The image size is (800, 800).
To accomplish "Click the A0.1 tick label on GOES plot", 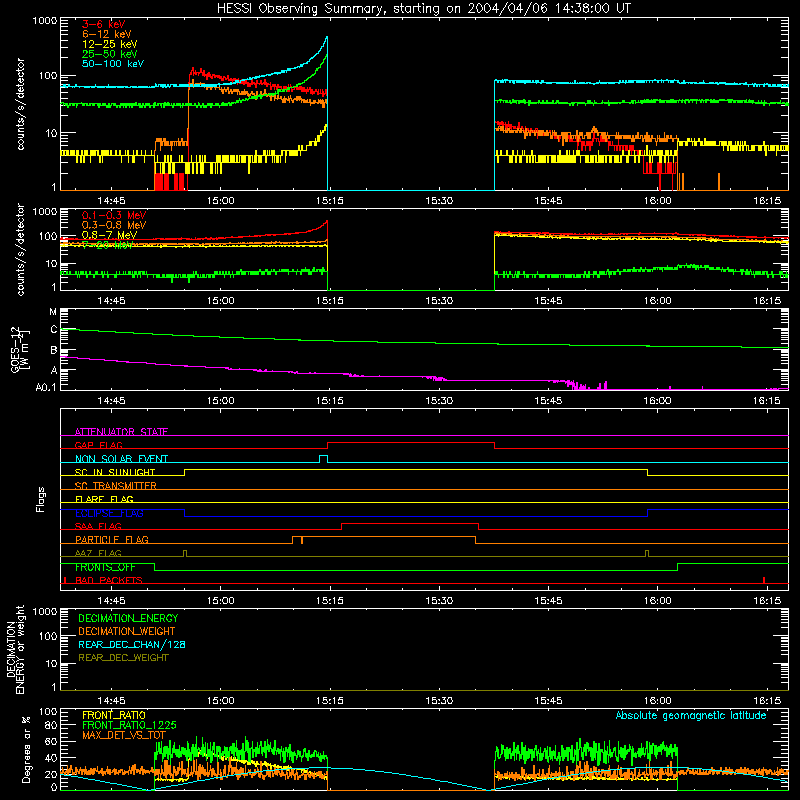I will (46, 388).
